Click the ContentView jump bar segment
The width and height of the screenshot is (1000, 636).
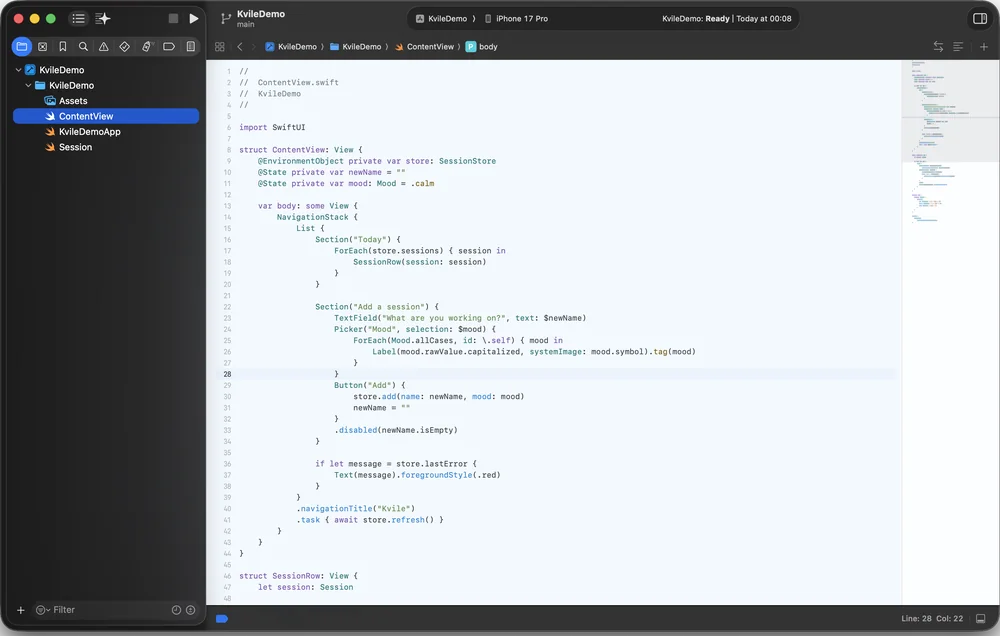[x=424, y=47]
